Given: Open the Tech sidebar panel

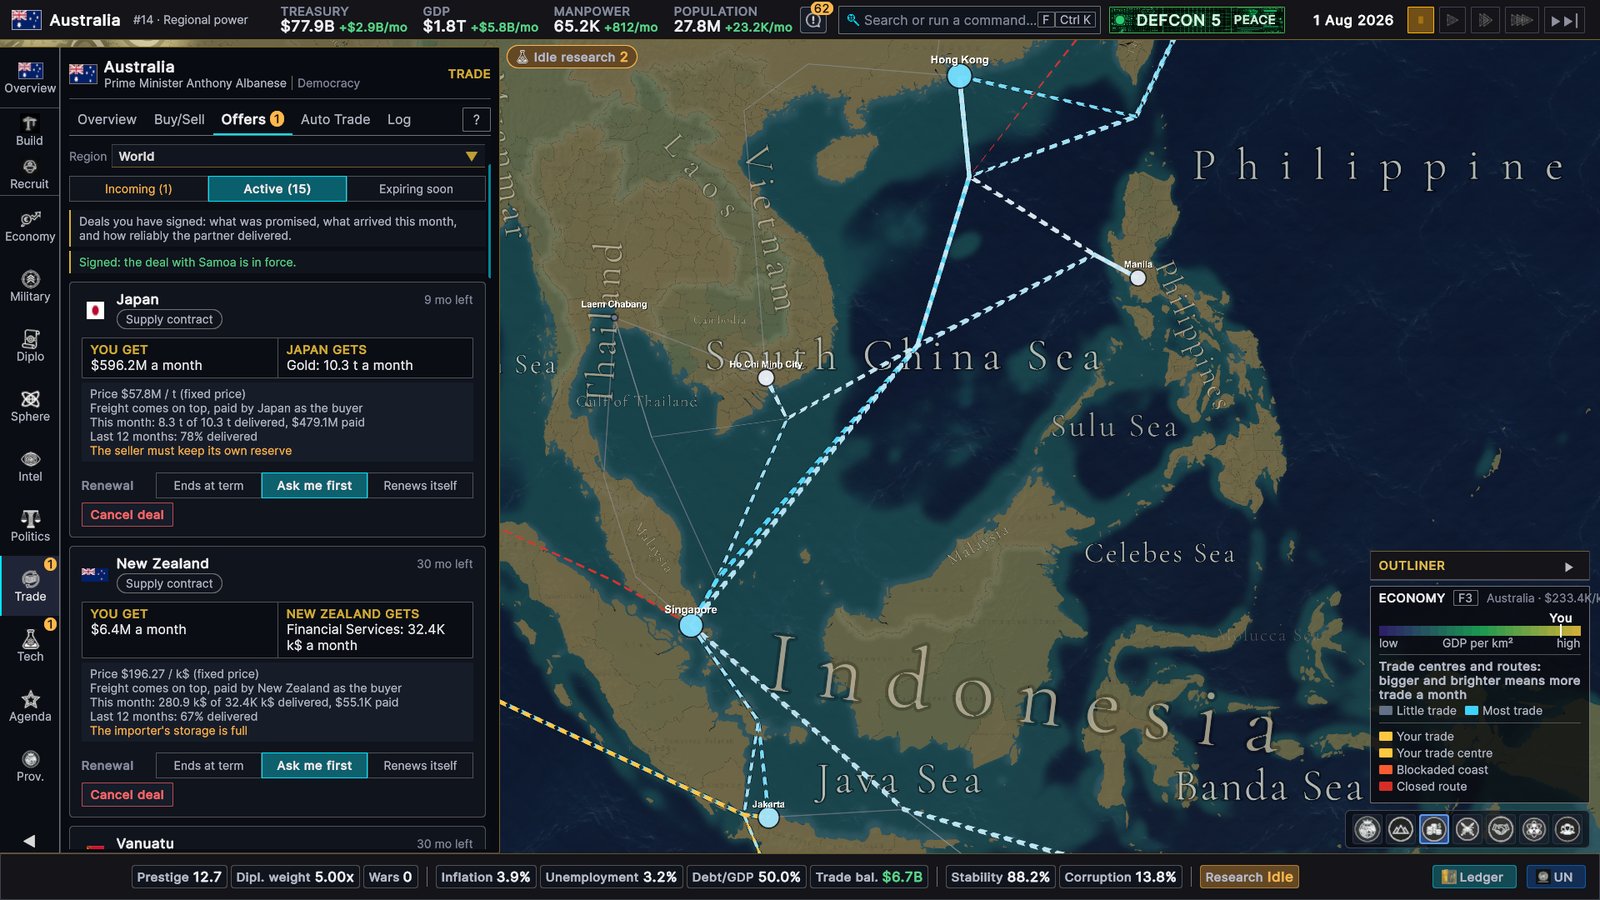Looking at the screenshot, I should click(30, 647).
